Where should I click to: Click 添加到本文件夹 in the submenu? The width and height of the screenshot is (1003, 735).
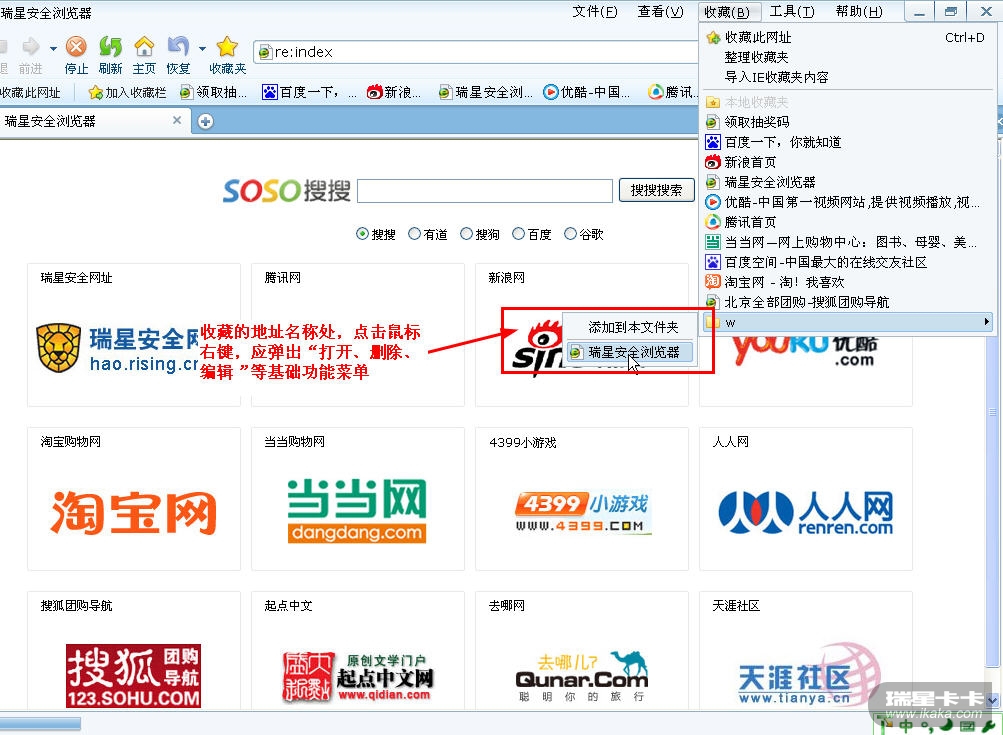(630, 328)
